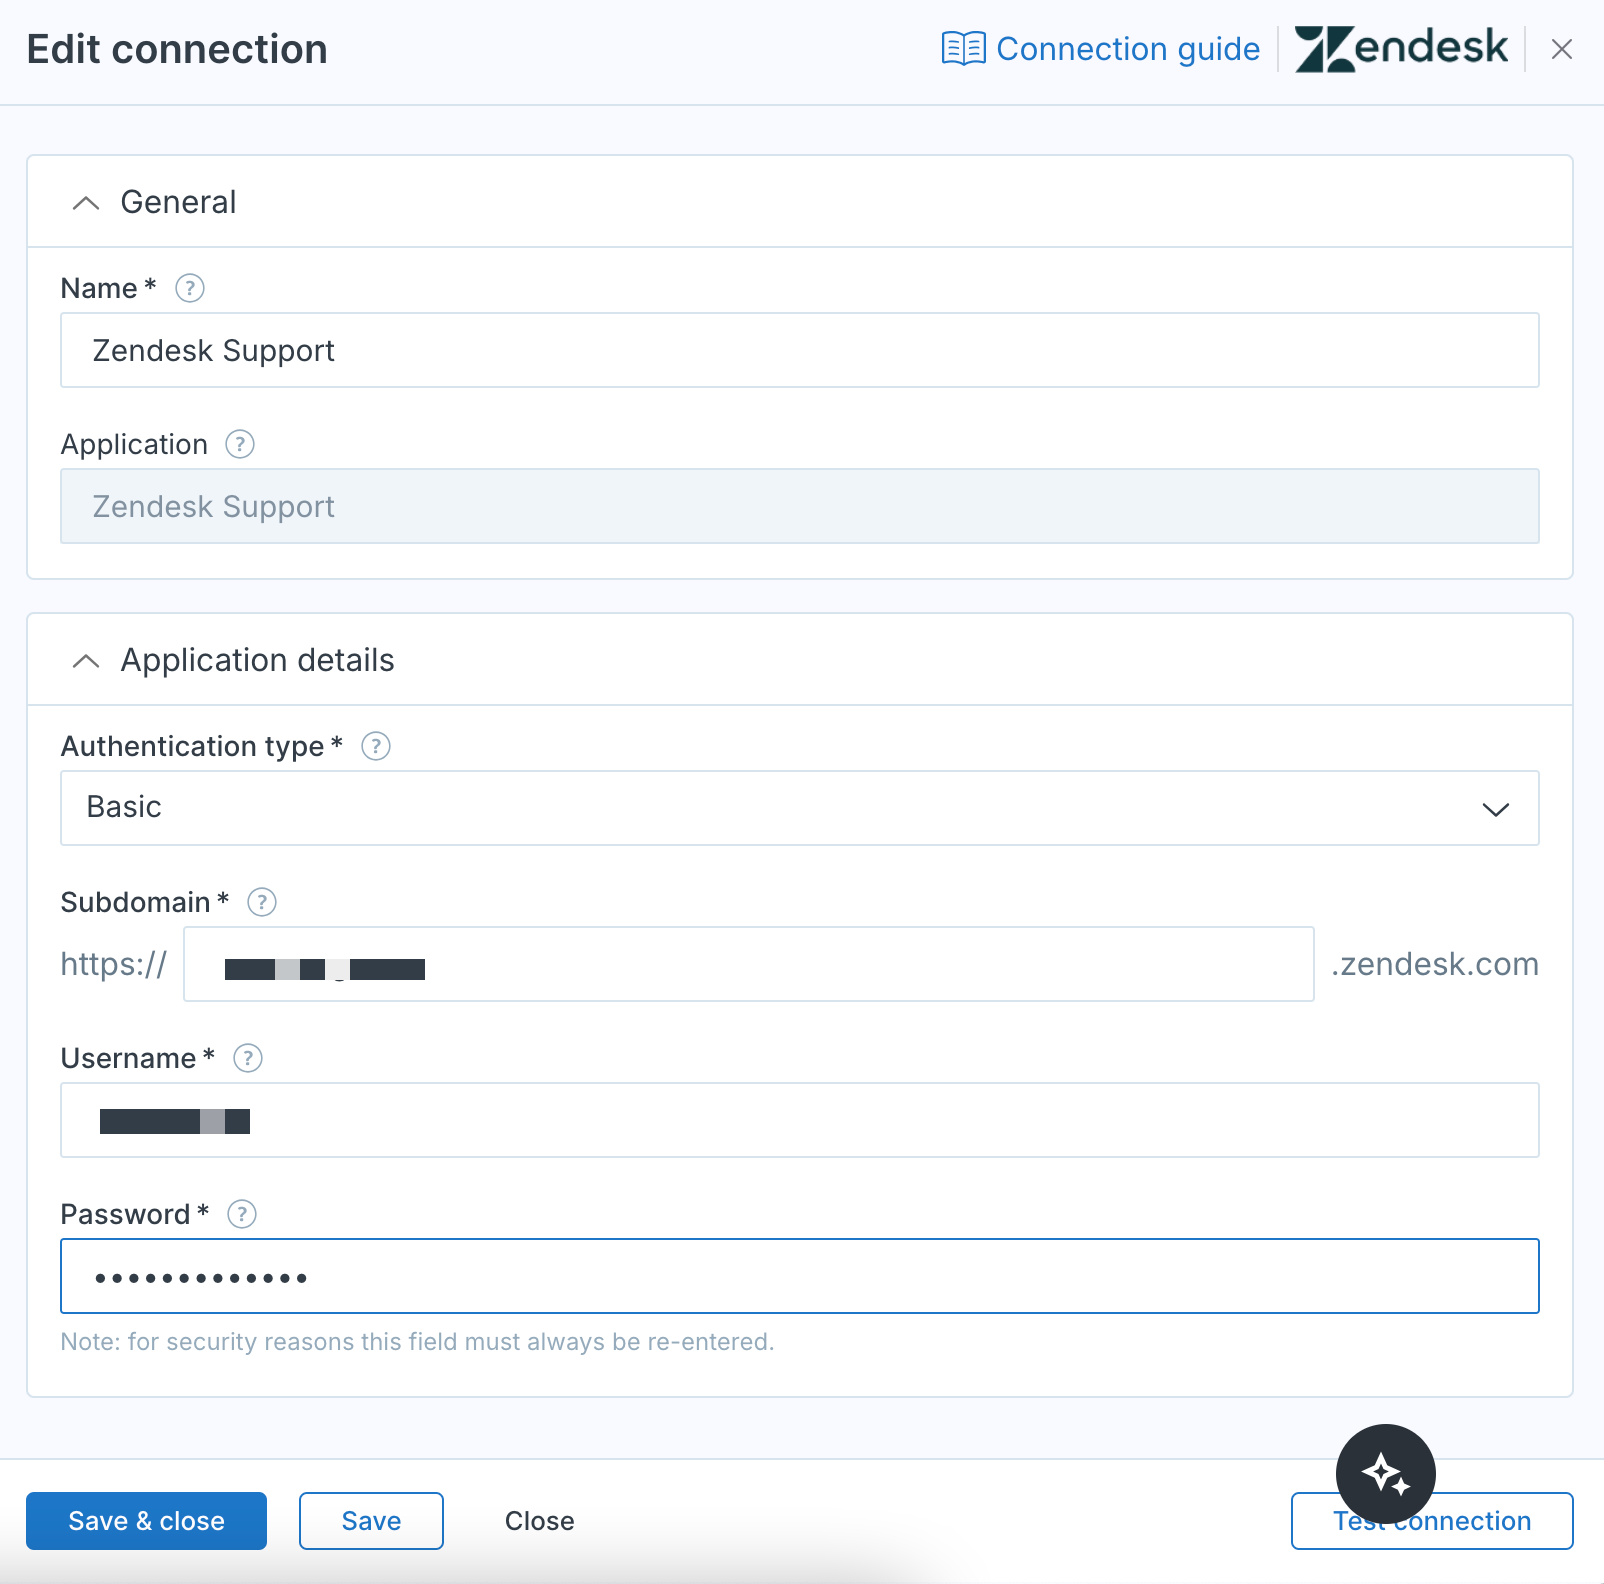Open the AI assistant sparkle button
This screenshot has height=1584, width=1604.
[1386, 1474]
